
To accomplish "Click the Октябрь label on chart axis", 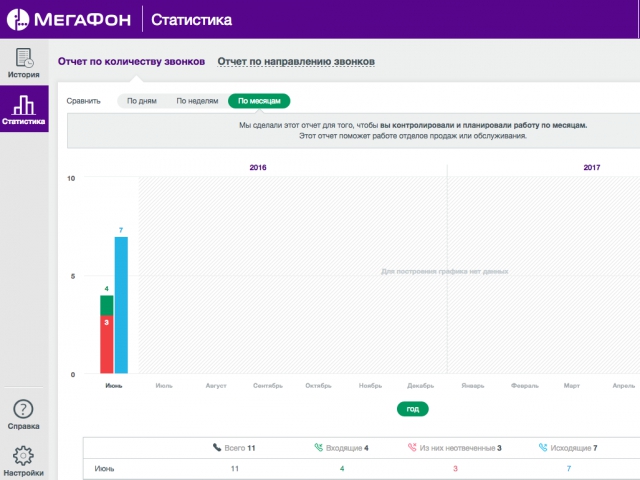I will click(318, 386).
